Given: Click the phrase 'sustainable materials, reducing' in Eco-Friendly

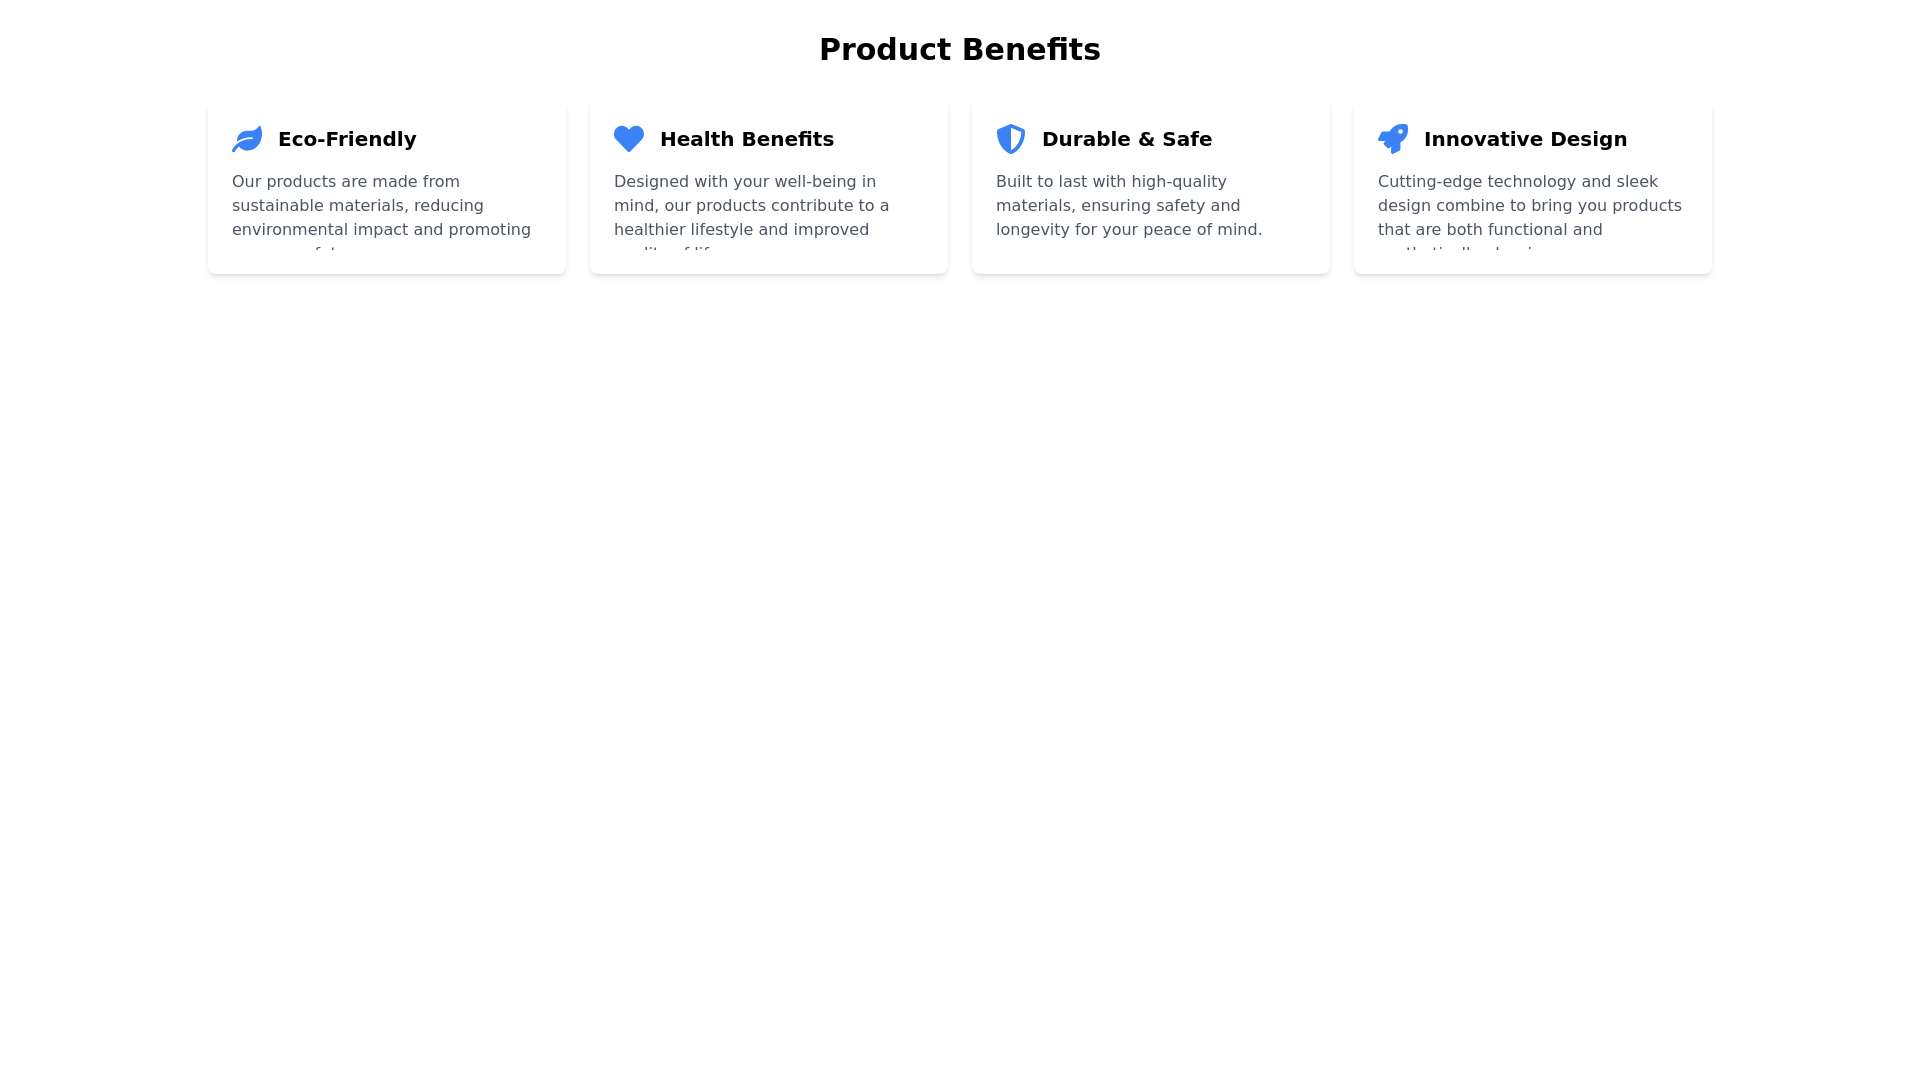Looking at the screenshot, I should coord(358,206).
